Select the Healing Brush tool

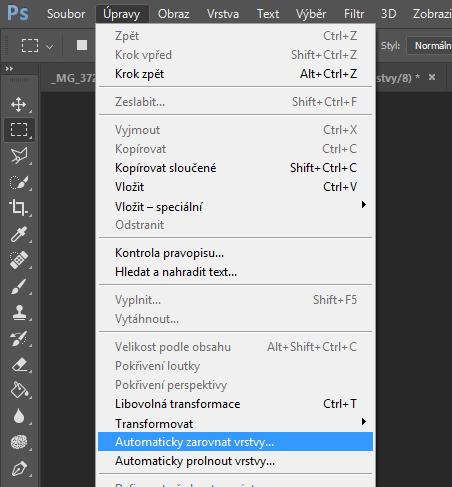pos(19,260)
